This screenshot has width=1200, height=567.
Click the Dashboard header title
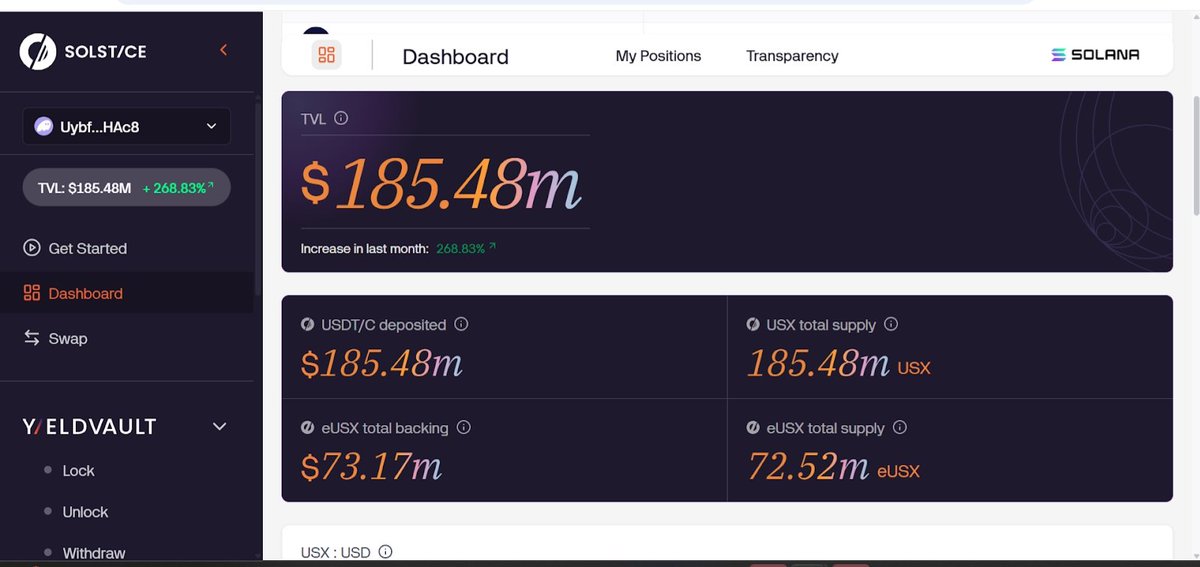tap(455, 57)
